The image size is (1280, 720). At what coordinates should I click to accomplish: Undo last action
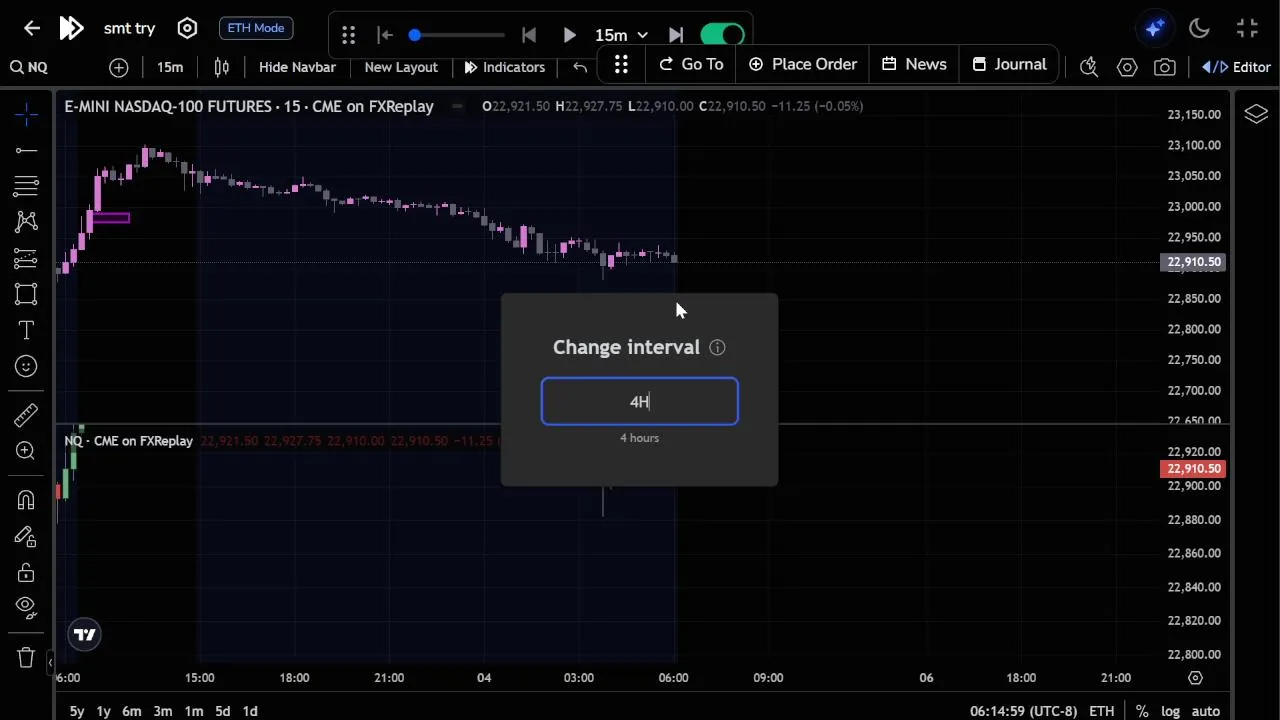(x=580, y=67)
